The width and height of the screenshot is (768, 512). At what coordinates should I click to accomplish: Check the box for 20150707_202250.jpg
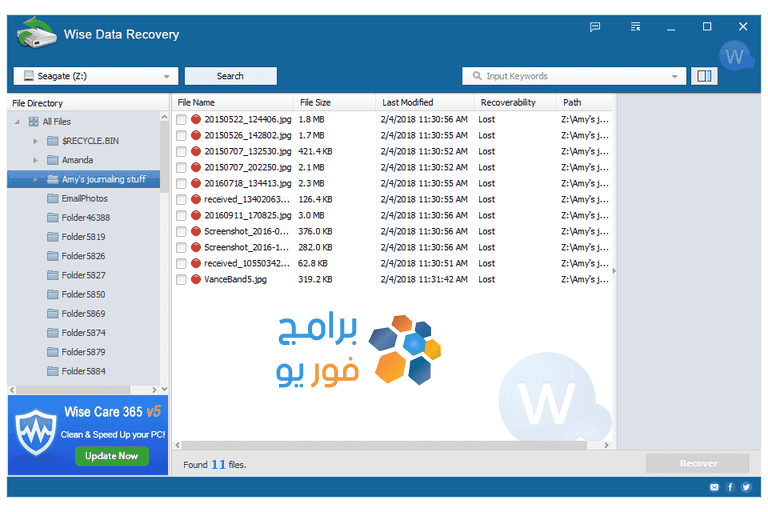click(181, 168)
